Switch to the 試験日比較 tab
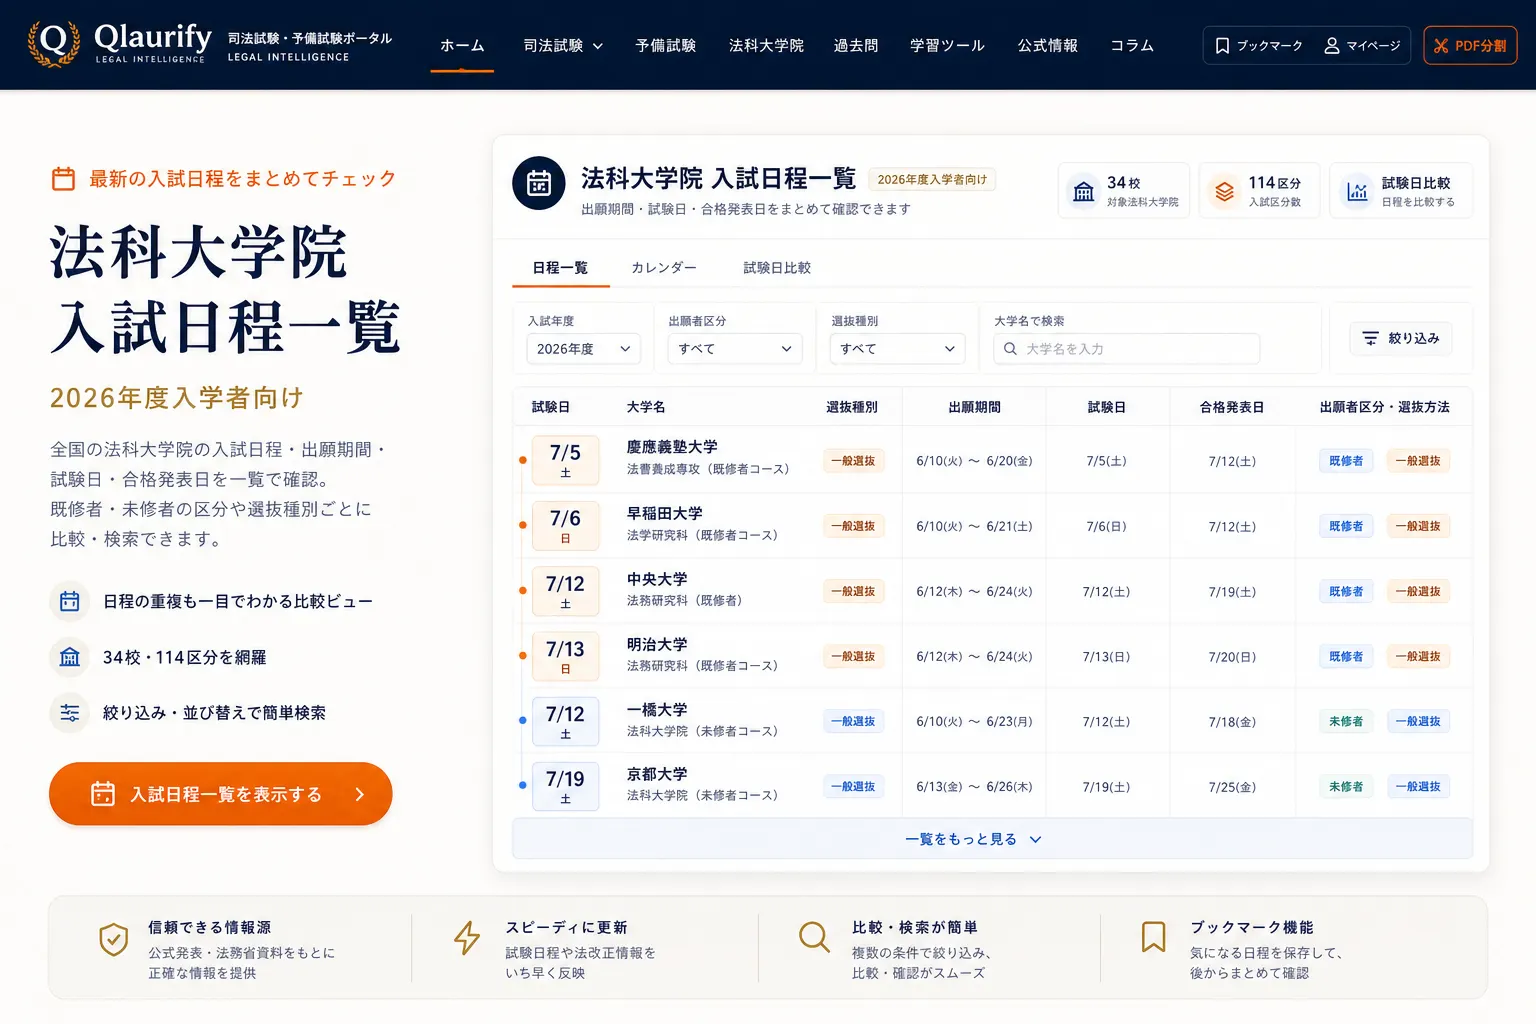 777,268
